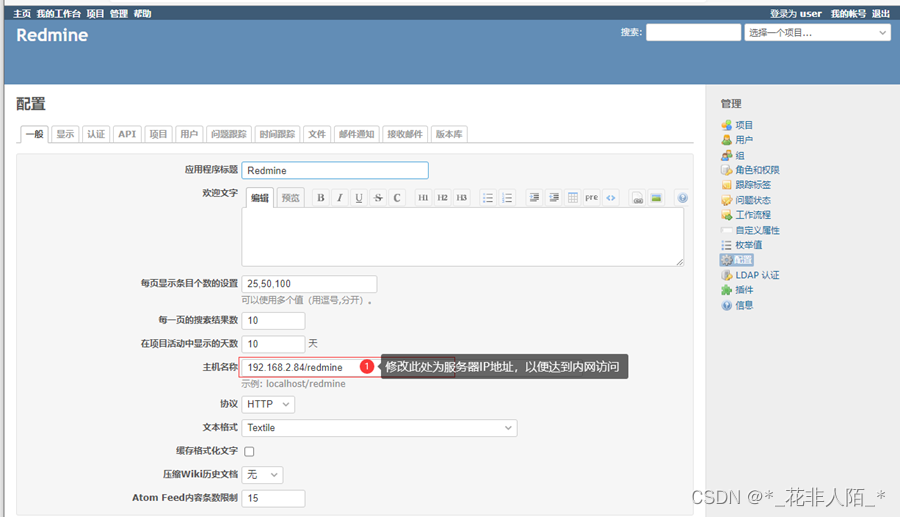Switch to the 认证 settings tab
This screenshot has height=517, width=900.
click(96, 134)
